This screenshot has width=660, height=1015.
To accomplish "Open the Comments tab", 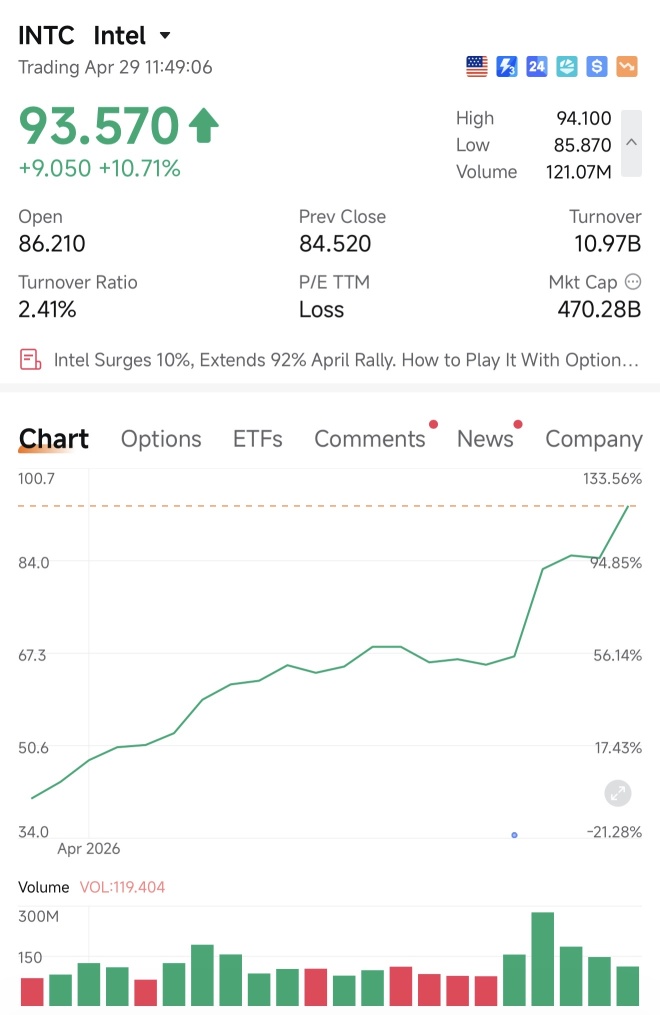I will point(370,439).
